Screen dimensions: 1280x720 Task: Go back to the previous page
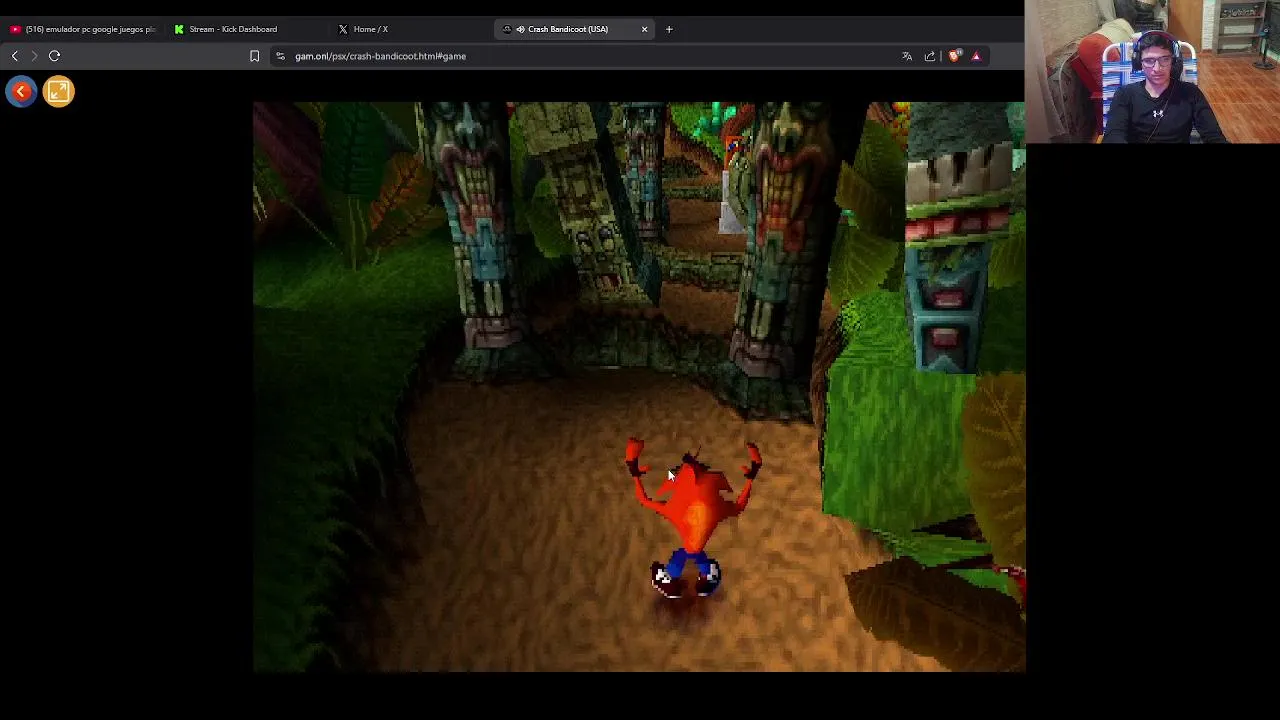pyautogui.click(x=14, y=56)
